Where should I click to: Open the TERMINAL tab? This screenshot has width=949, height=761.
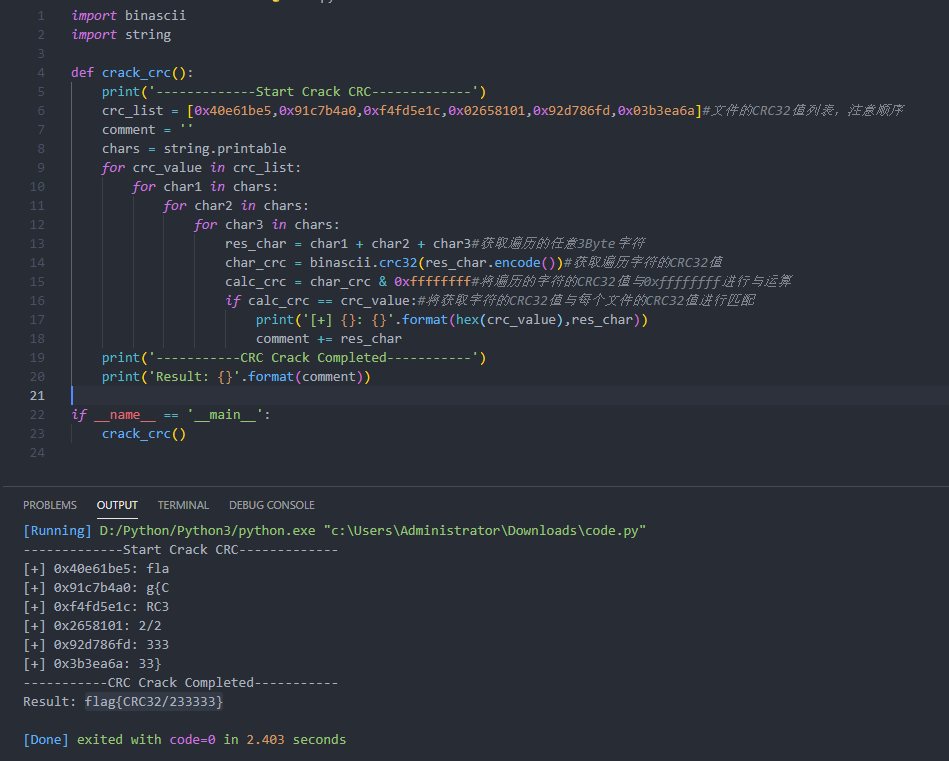183,505
